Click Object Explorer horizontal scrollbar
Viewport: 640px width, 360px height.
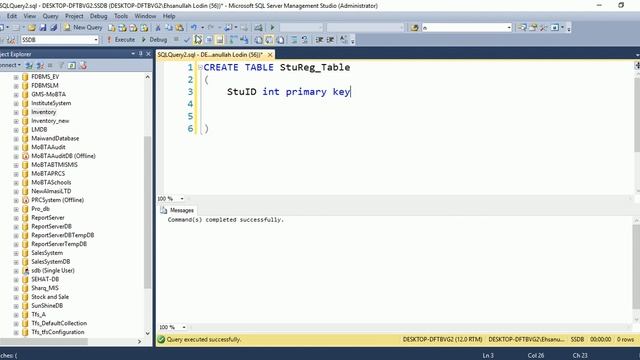click(x=44, y=342)
